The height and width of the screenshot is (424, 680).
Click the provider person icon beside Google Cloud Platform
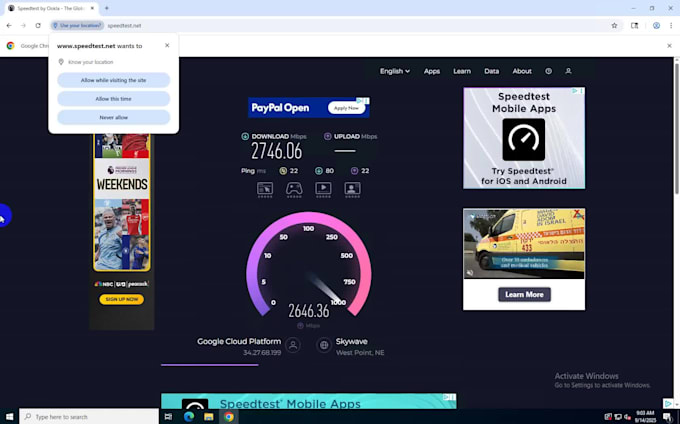(x=293, y=345)
